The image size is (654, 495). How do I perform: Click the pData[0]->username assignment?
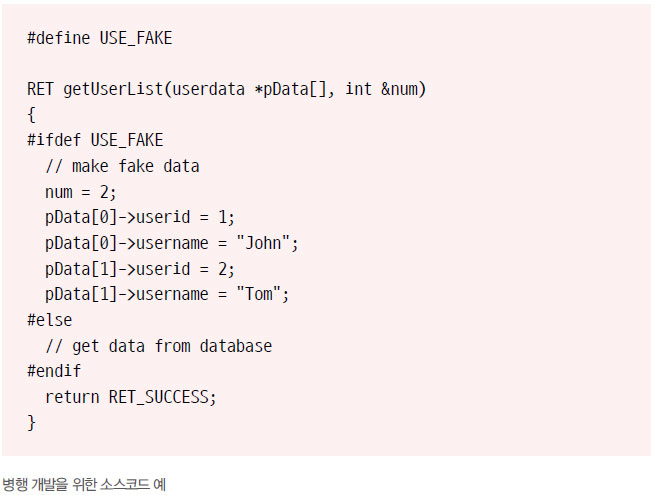pos(171,243)
